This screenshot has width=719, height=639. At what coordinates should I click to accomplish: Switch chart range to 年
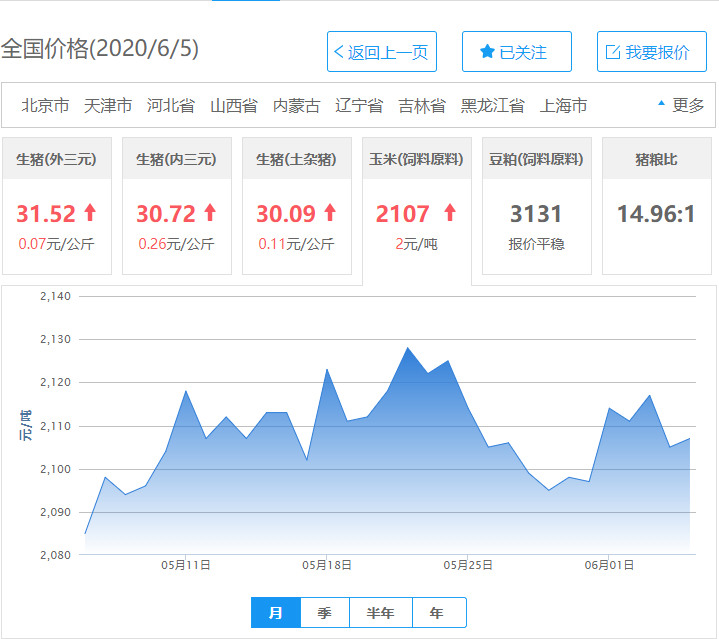439,612
